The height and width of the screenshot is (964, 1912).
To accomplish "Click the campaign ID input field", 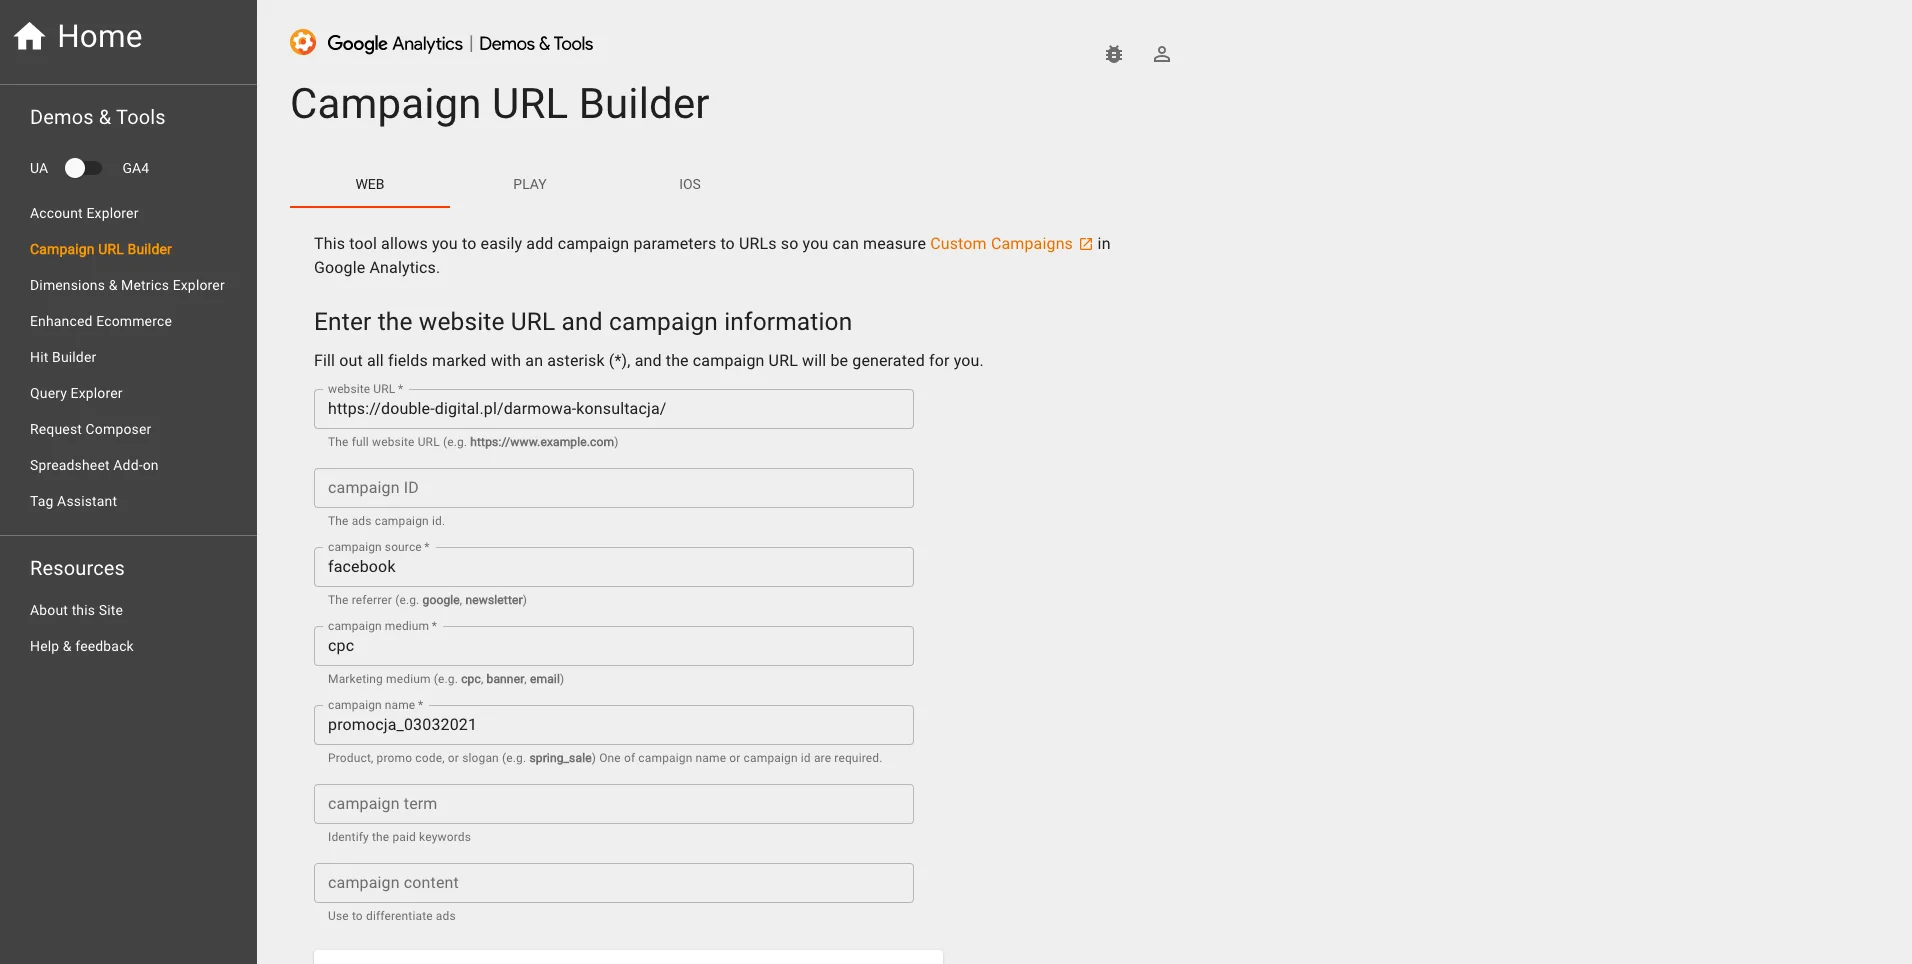I will click(x=613, y=488).
